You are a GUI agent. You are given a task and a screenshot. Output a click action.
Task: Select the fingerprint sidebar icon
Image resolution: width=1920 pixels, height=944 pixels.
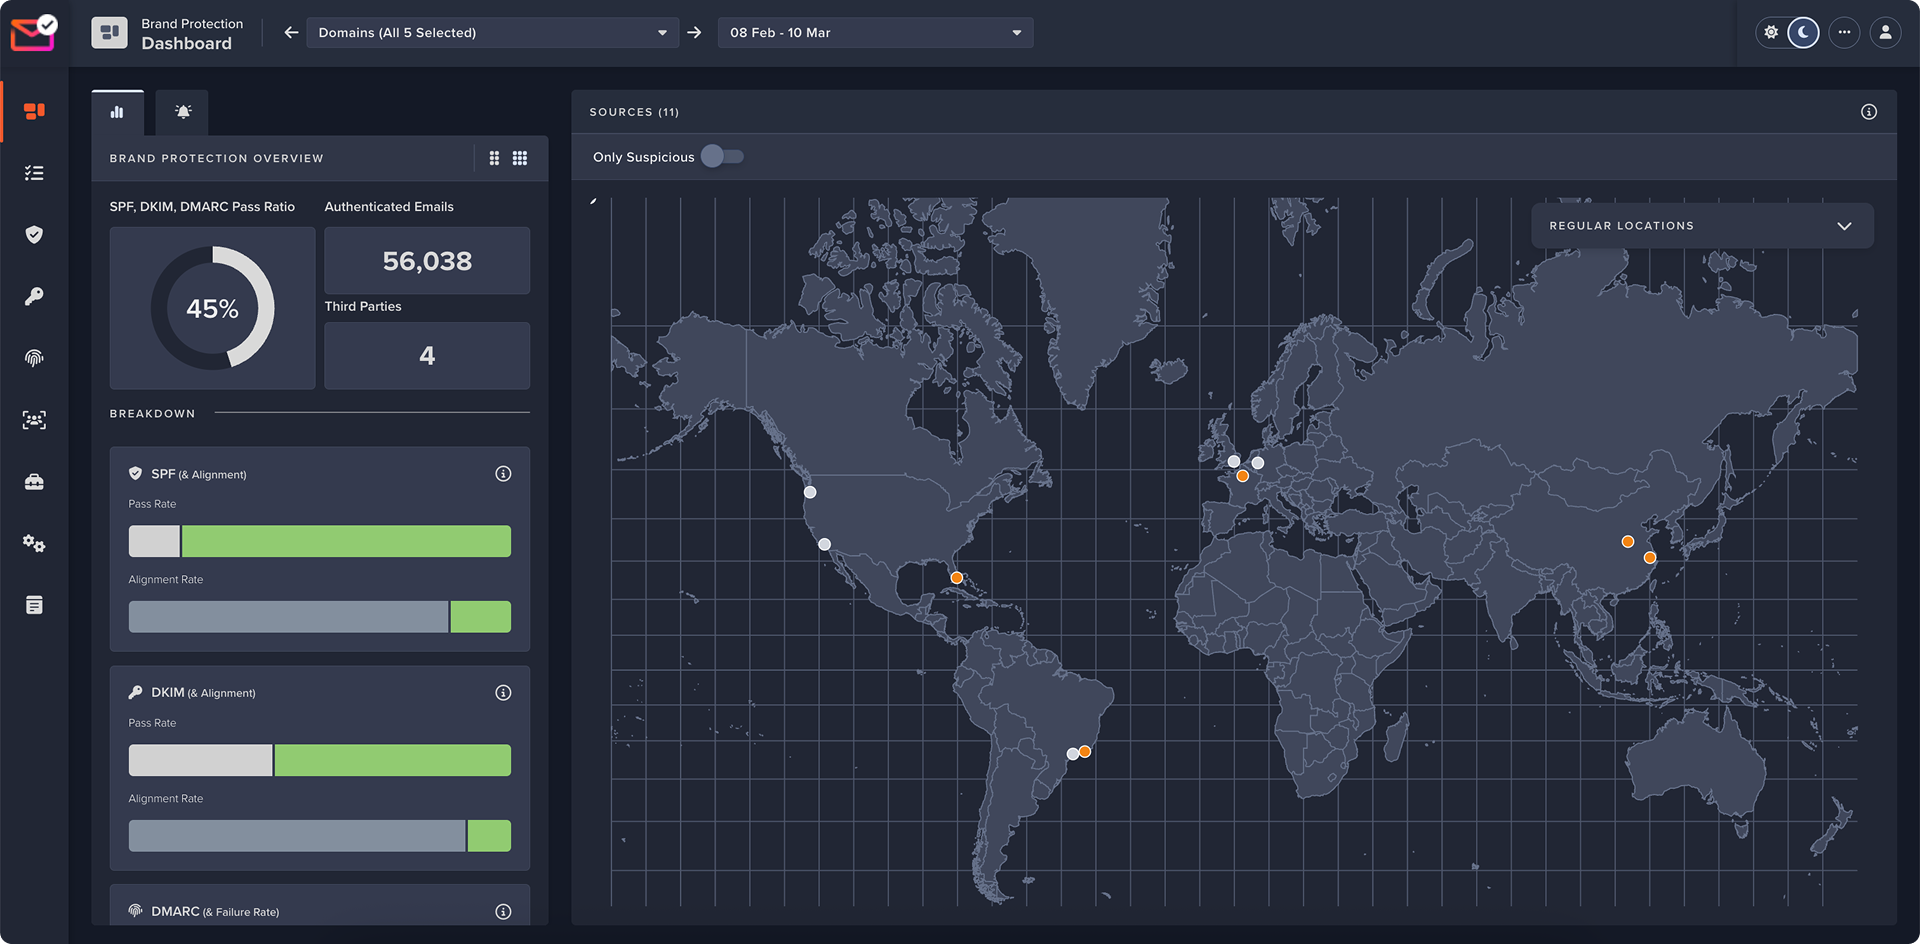pyautogui.click(x=34, y=358)
